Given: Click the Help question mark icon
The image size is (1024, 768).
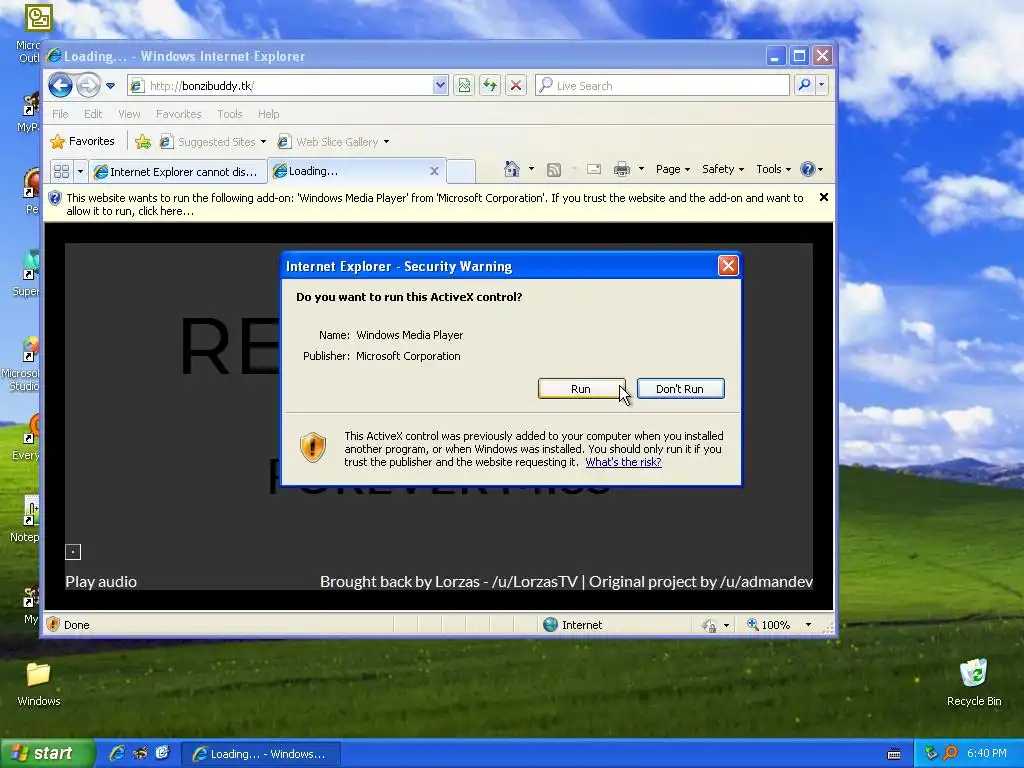Looking at the screenshot, I should [x=808, y=169].
